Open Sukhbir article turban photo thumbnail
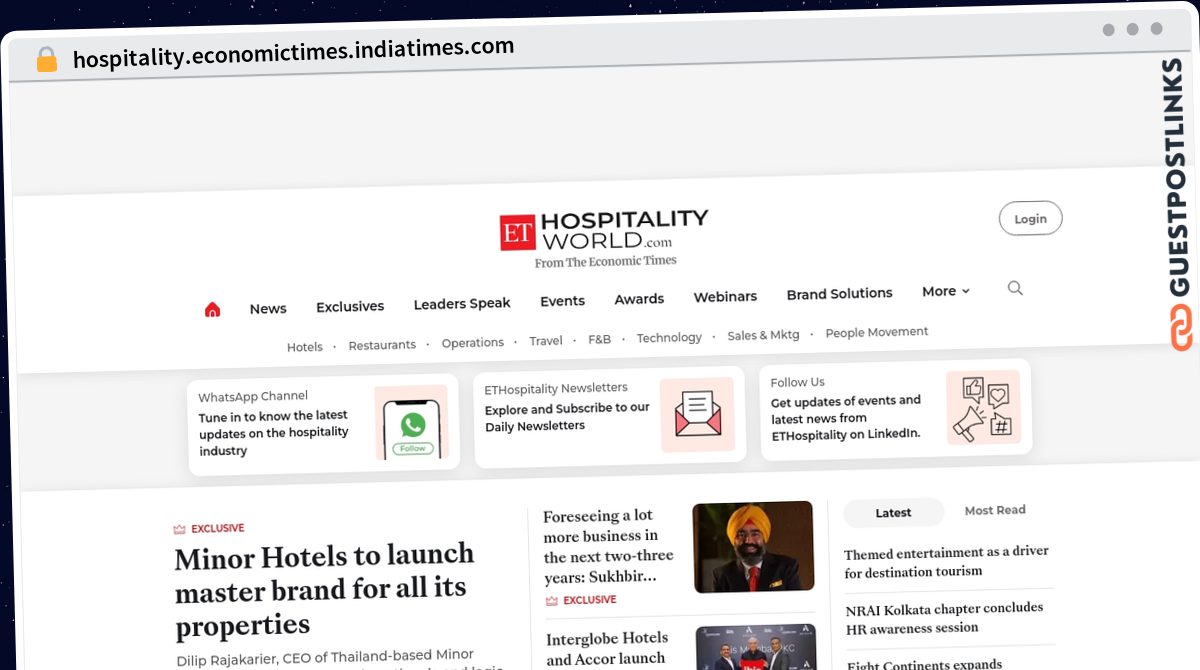1200x670 pixels. [753, 546]
